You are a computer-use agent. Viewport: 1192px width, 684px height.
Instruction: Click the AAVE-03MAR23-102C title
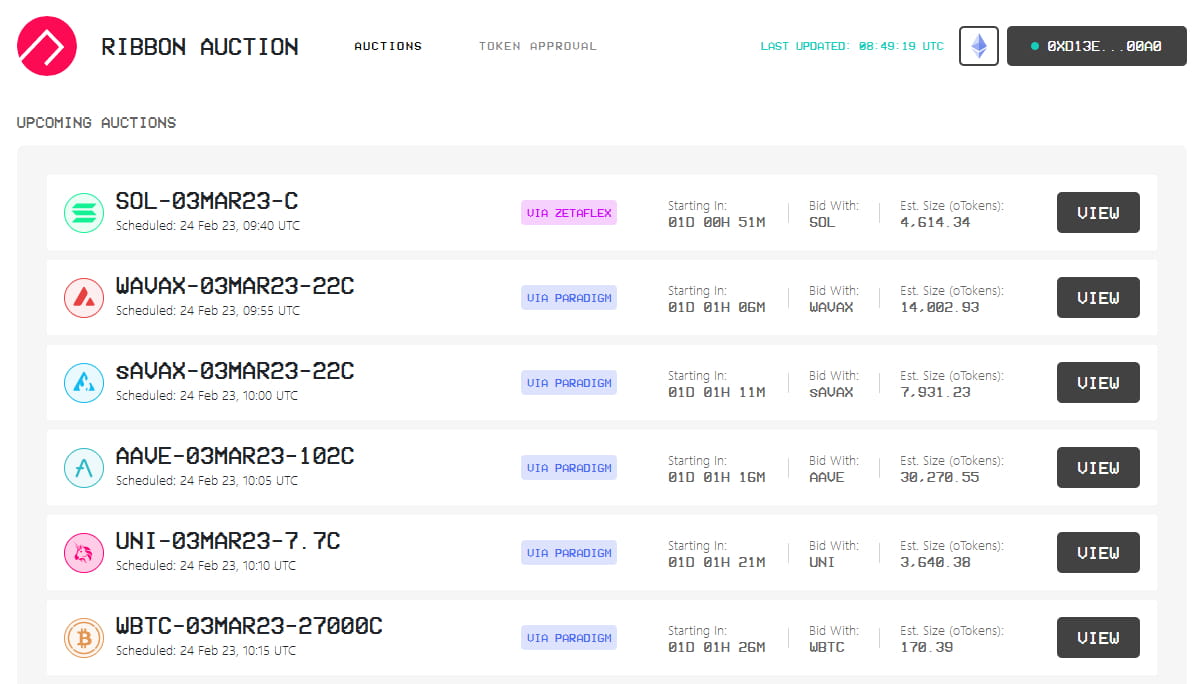pyautogui.click(x=235, y=457)
